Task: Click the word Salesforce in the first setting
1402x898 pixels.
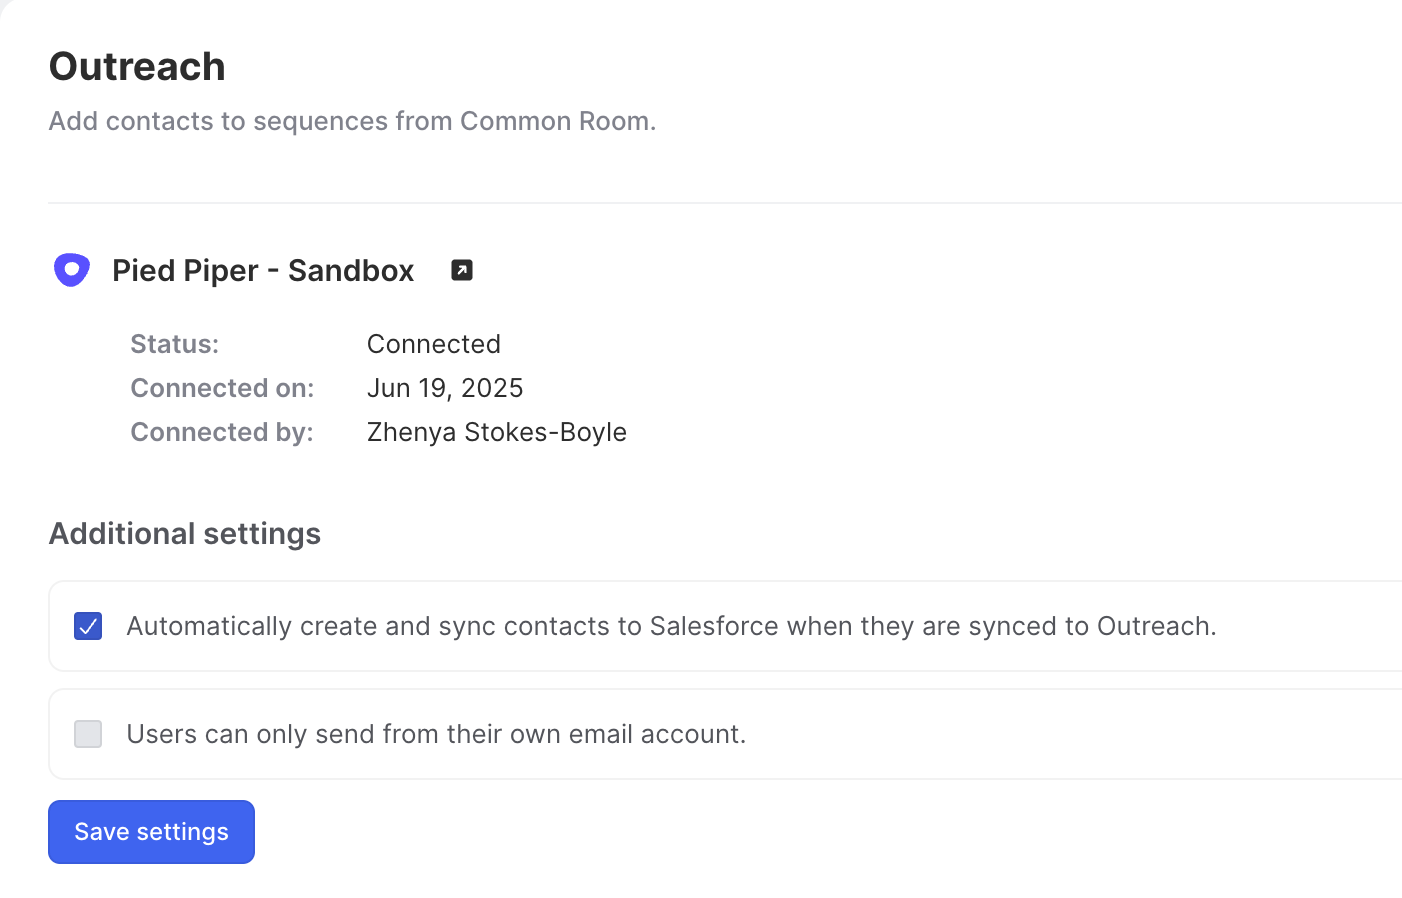Action: point(714,626)
